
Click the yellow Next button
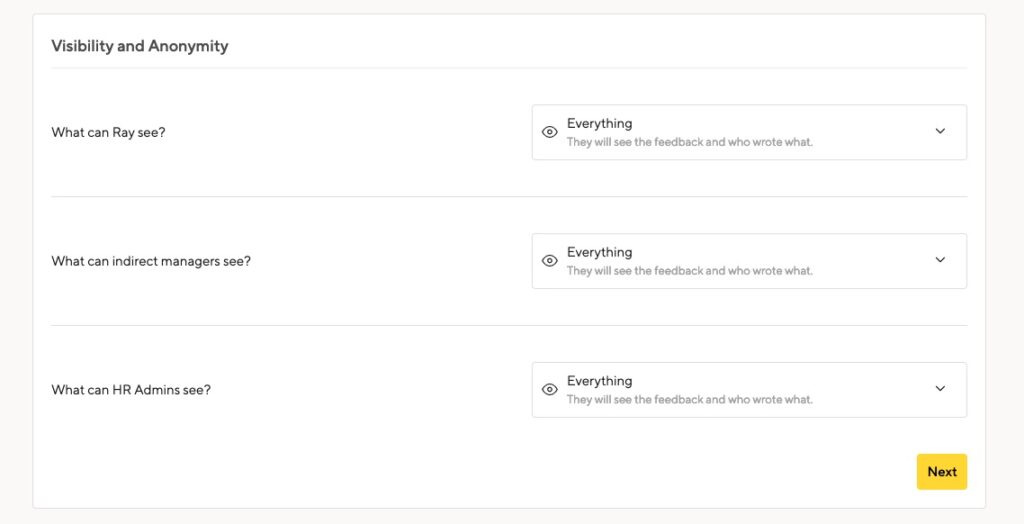click(942, 472)
